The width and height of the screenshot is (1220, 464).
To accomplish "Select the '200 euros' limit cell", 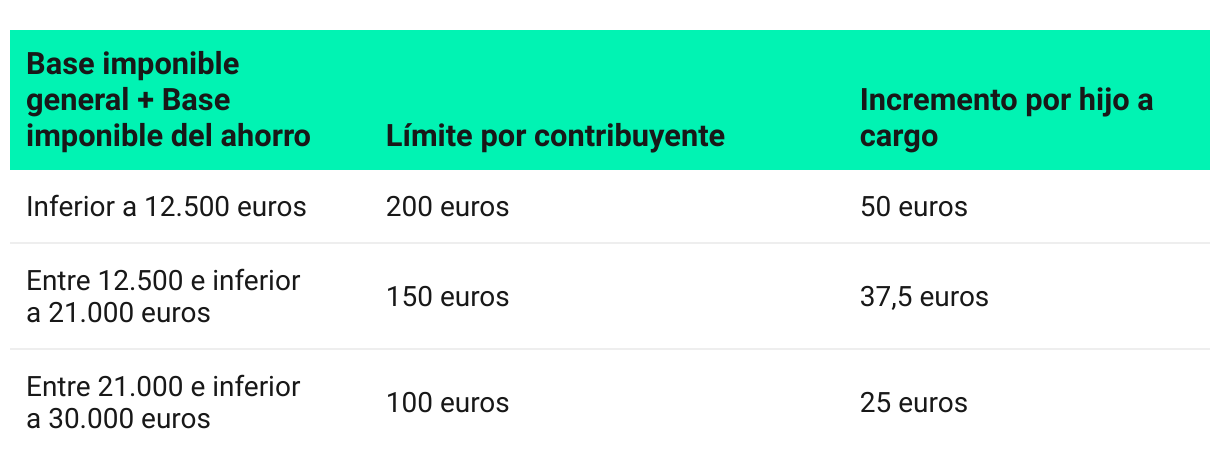I will point(447,207).
